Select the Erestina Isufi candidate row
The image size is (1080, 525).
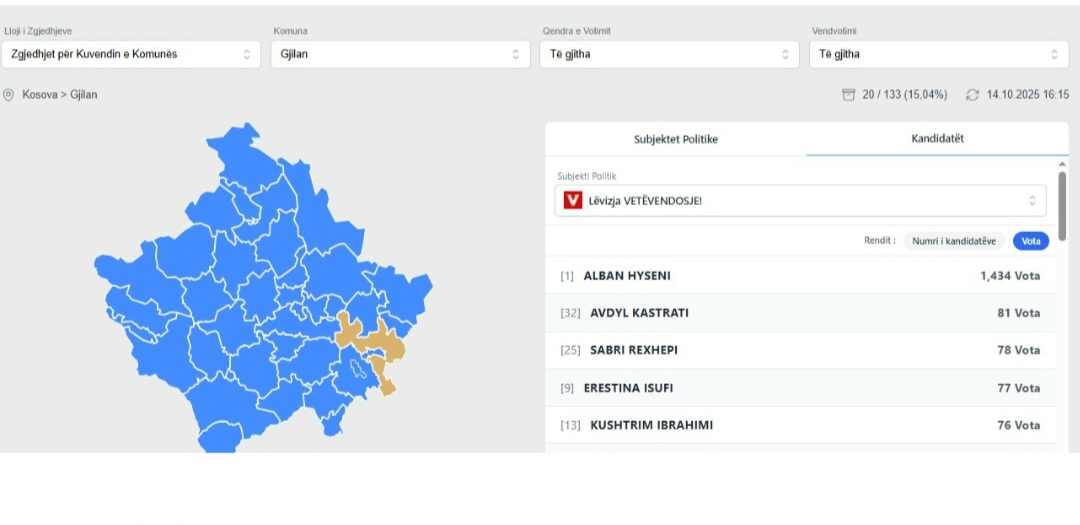pos(800,388)
